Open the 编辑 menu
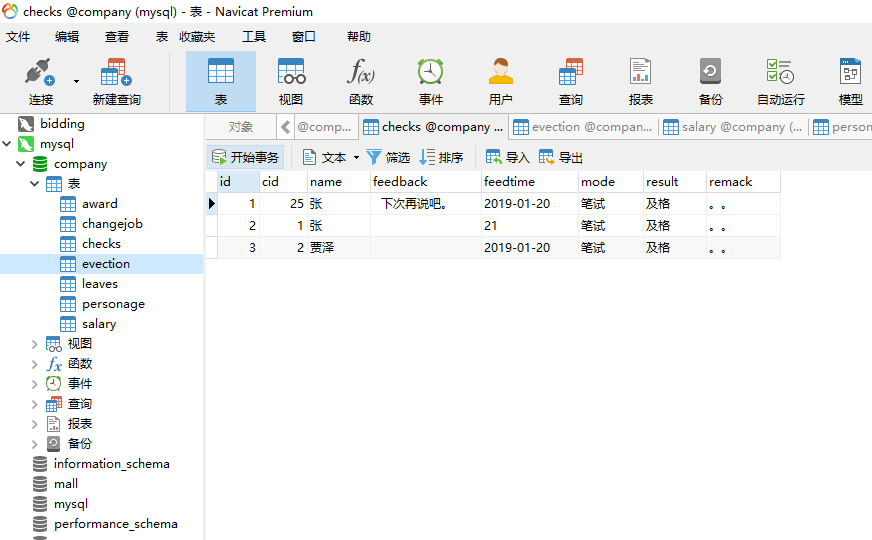Viewport: 872px width, 540px height. [67, 37]
